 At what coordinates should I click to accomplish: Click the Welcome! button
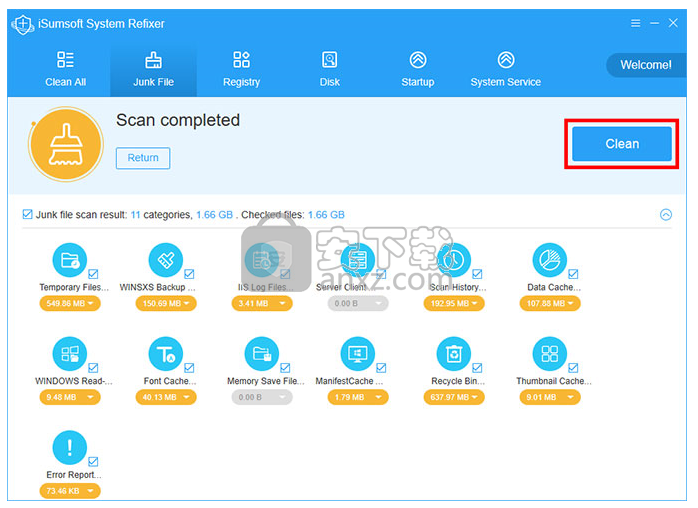pos(646,65)
